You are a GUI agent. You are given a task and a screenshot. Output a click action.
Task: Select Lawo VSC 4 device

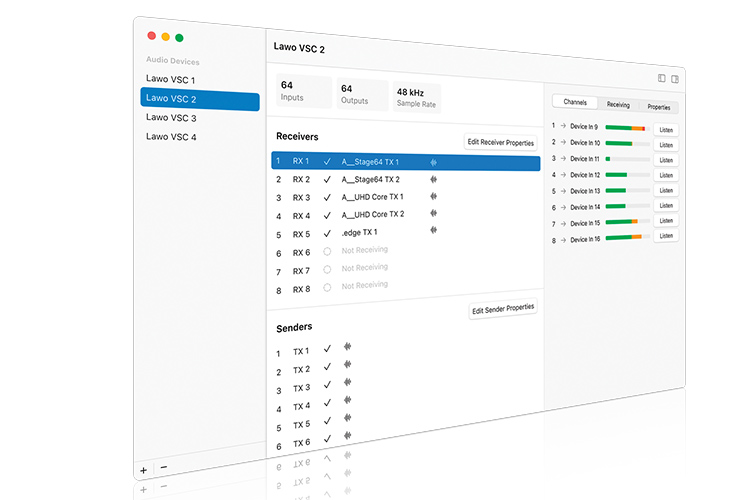click(x=171, y=136)
